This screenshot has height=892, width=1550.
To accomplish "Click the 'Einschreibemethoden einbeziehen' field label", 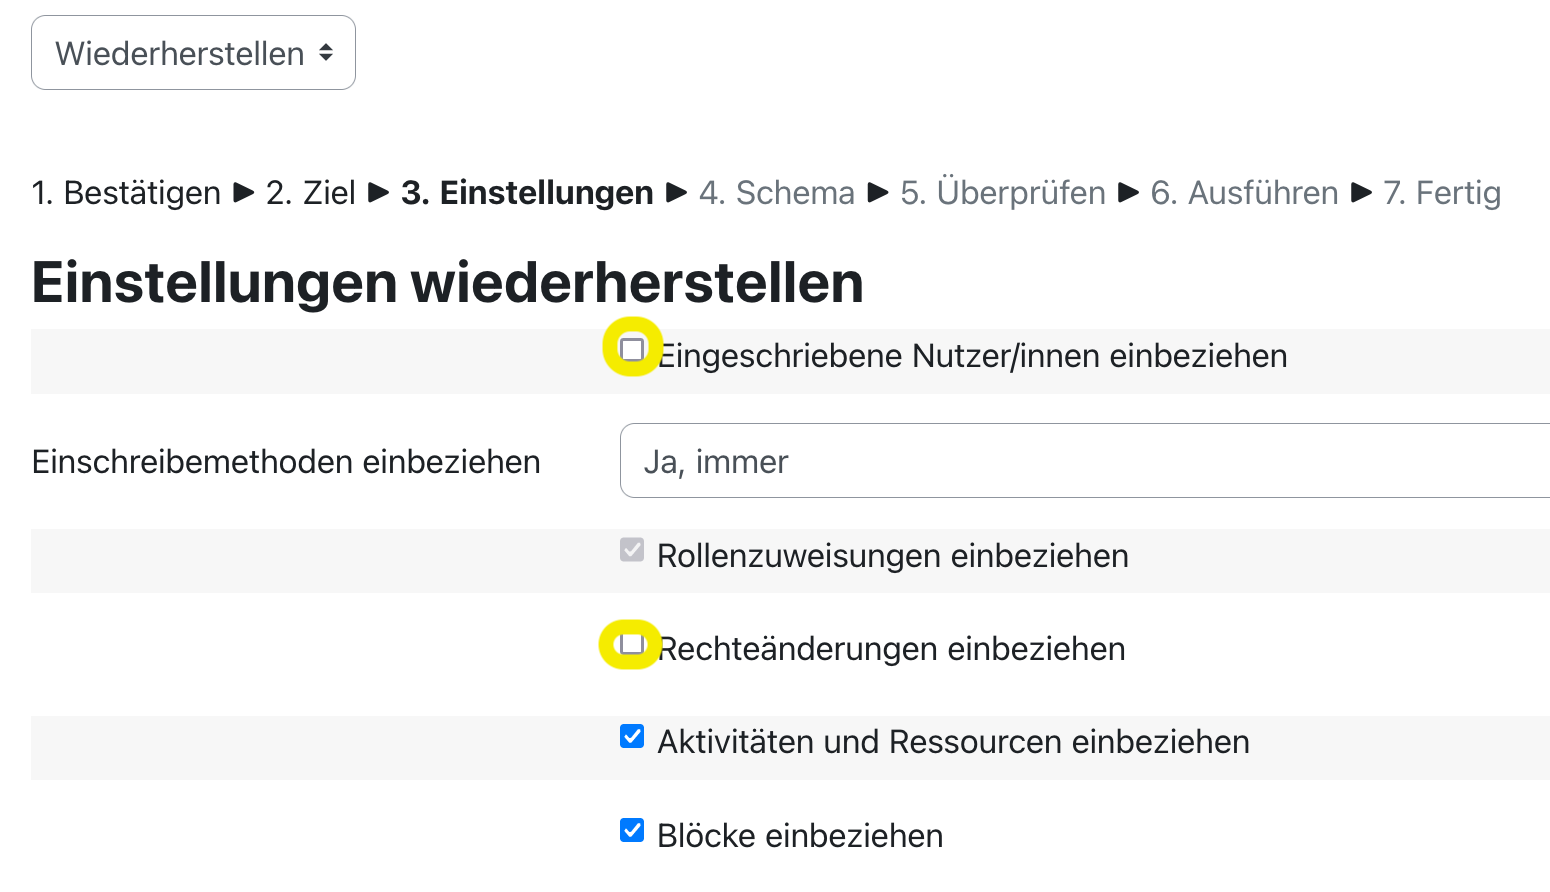I will click(286, 462).
